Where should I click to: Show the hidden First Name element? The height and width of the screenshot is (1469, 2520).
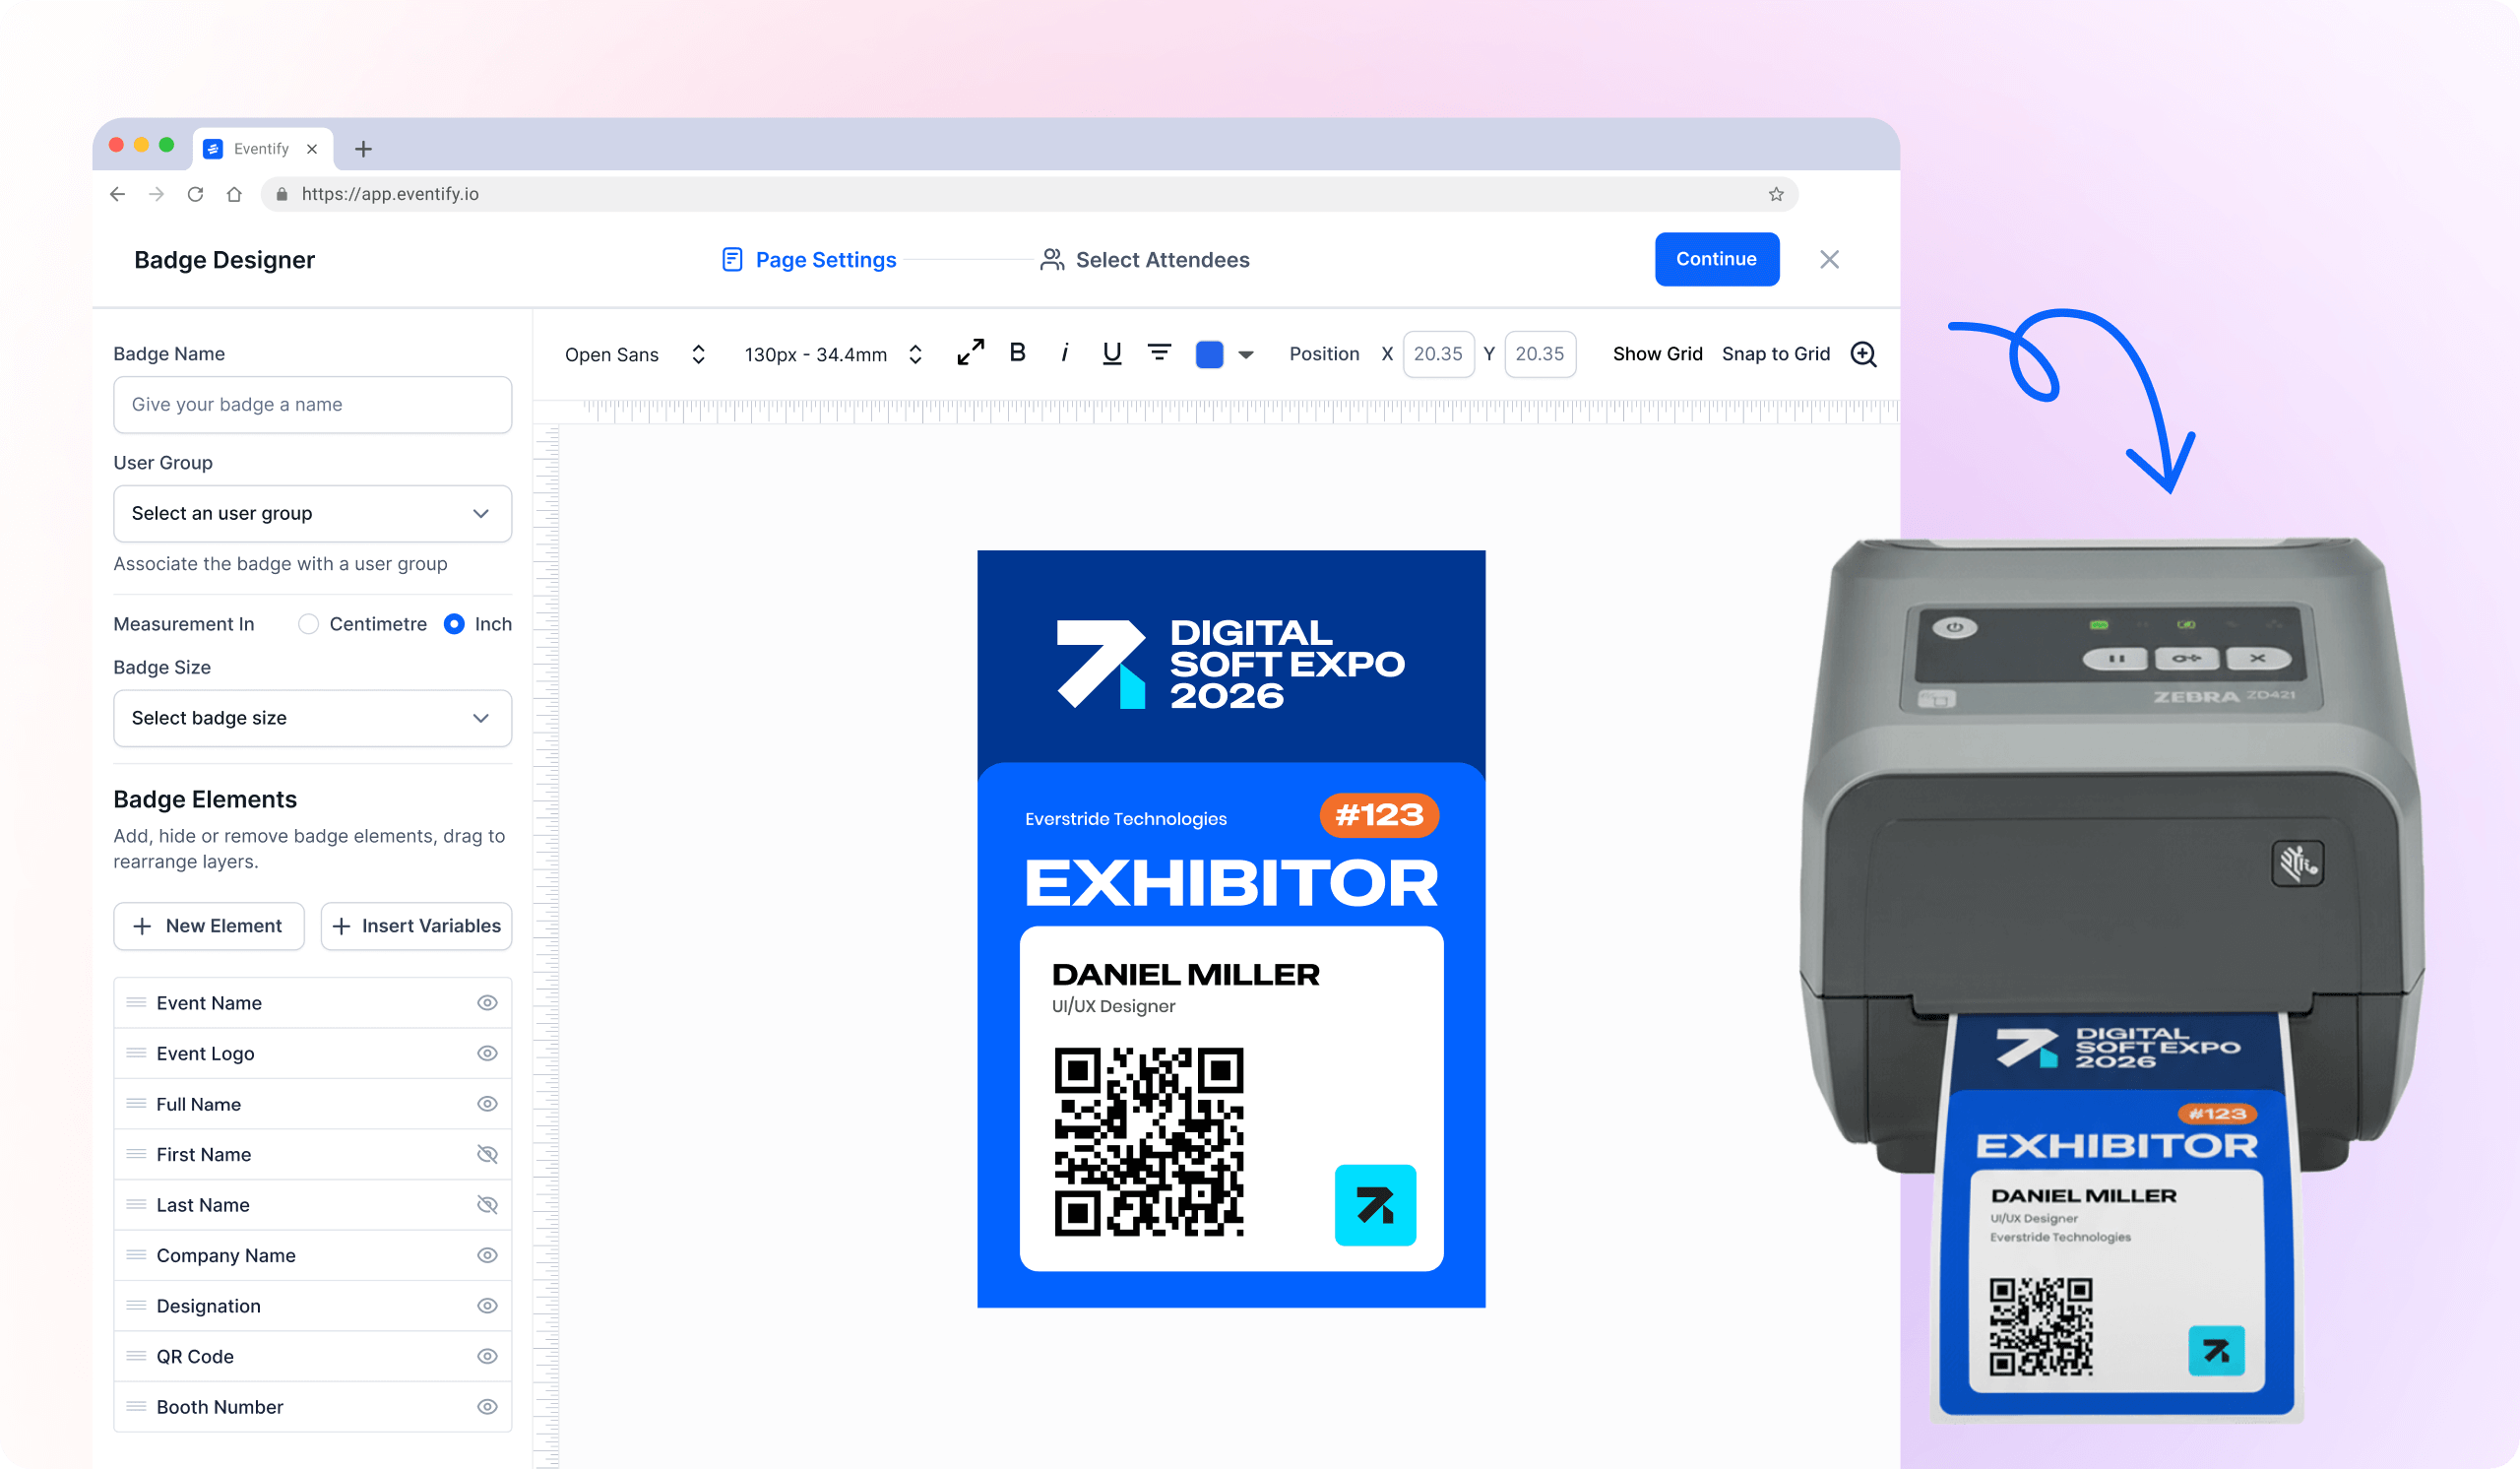tap(487, 1154)
